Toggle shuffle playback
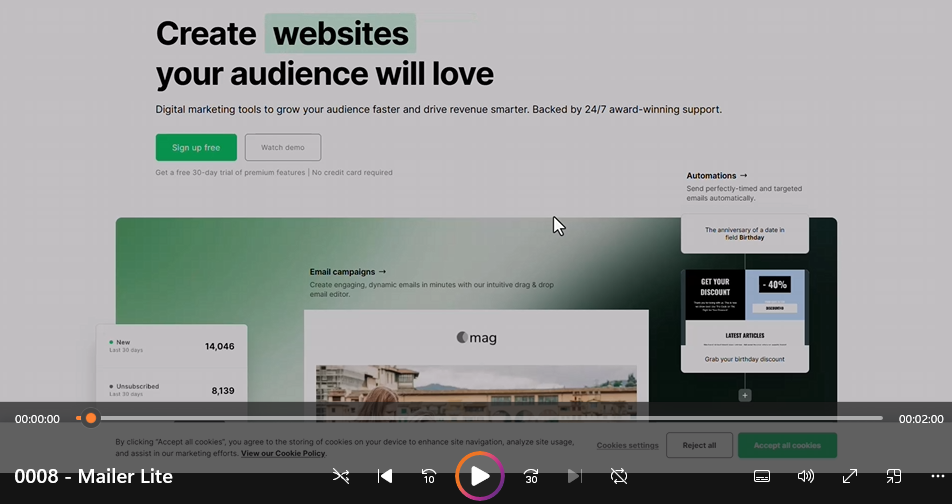This screenshot has width=952, height=504. 341,477
